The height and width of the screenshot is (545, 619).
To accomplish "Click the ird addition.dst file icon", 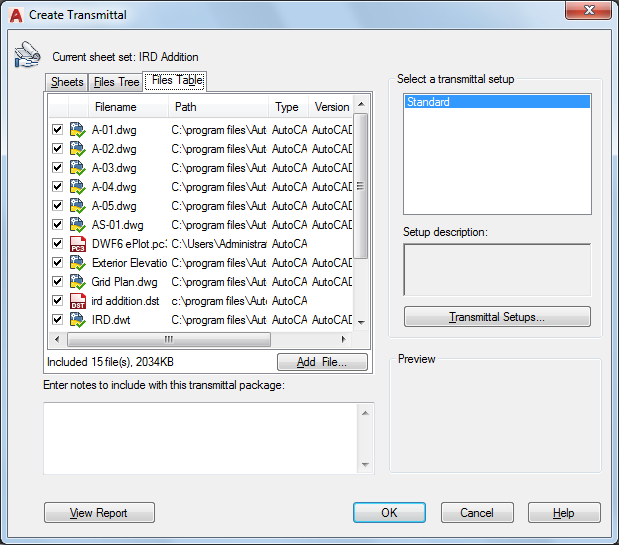I will pos(77,301).
